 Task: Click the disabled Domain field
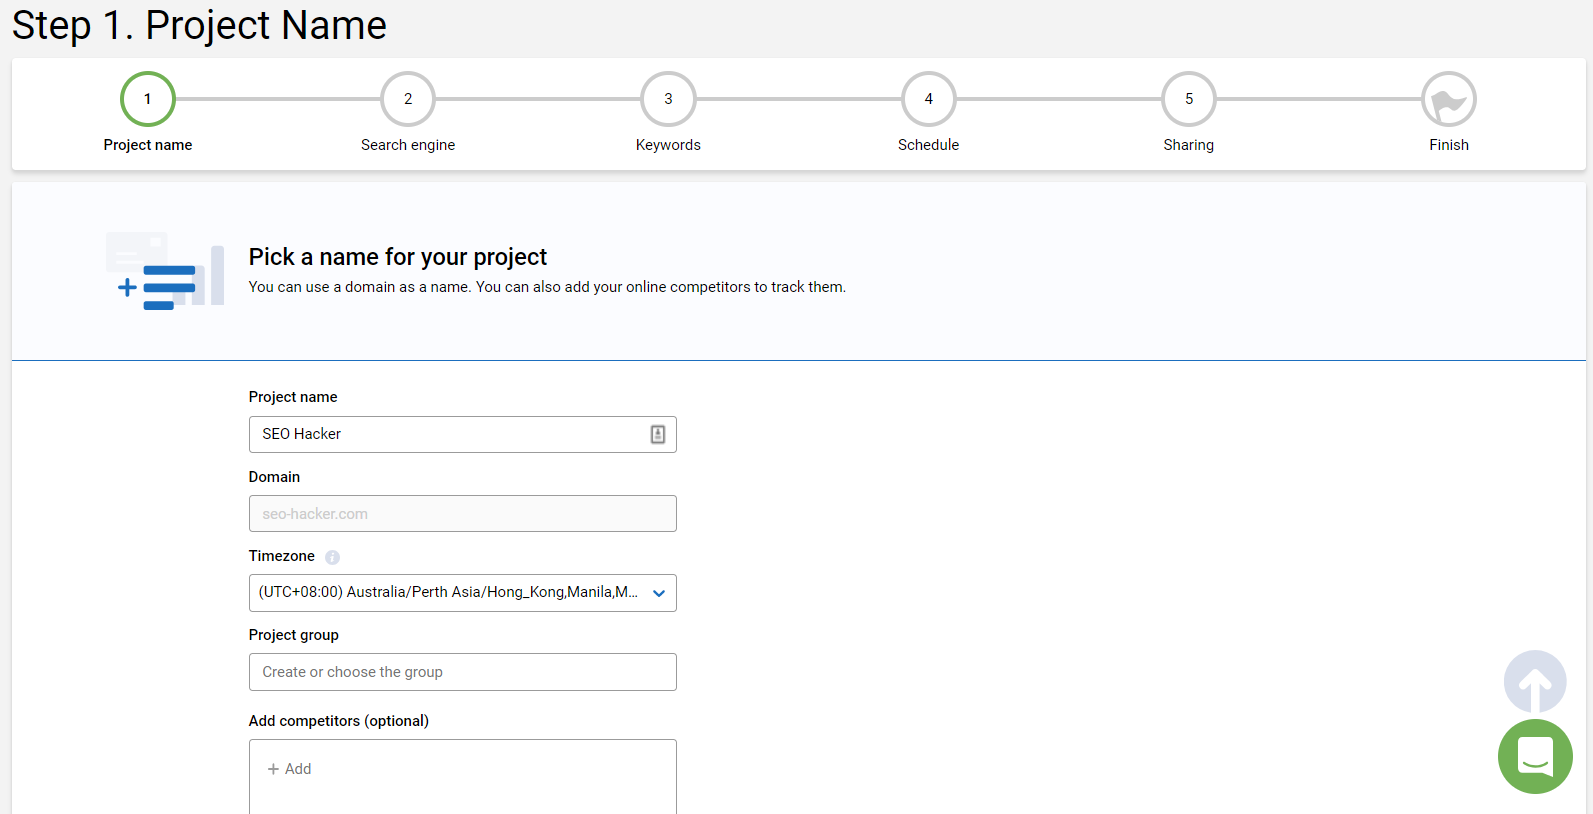[x=462, y=514]
